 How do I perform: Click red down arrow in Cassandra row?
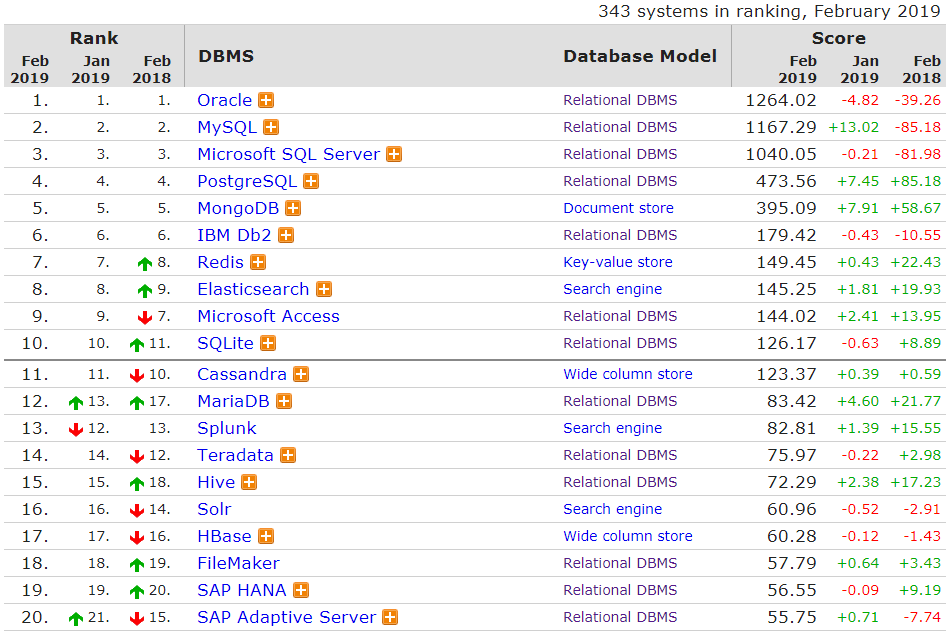point(137,376)
